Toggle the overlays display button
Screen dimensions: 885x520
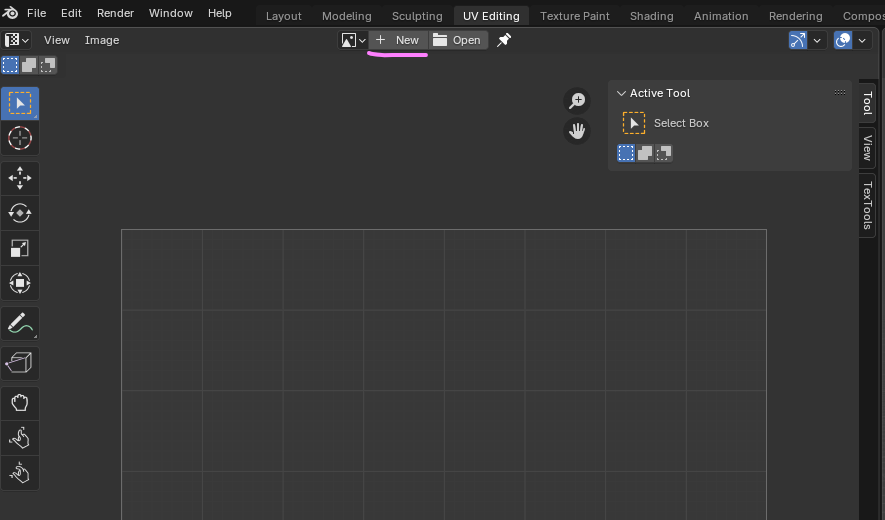[x=843, y=40]
